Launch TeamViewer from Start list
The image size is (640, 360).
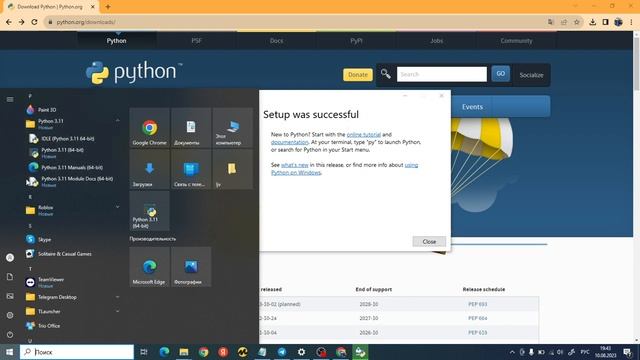[51, 282]
